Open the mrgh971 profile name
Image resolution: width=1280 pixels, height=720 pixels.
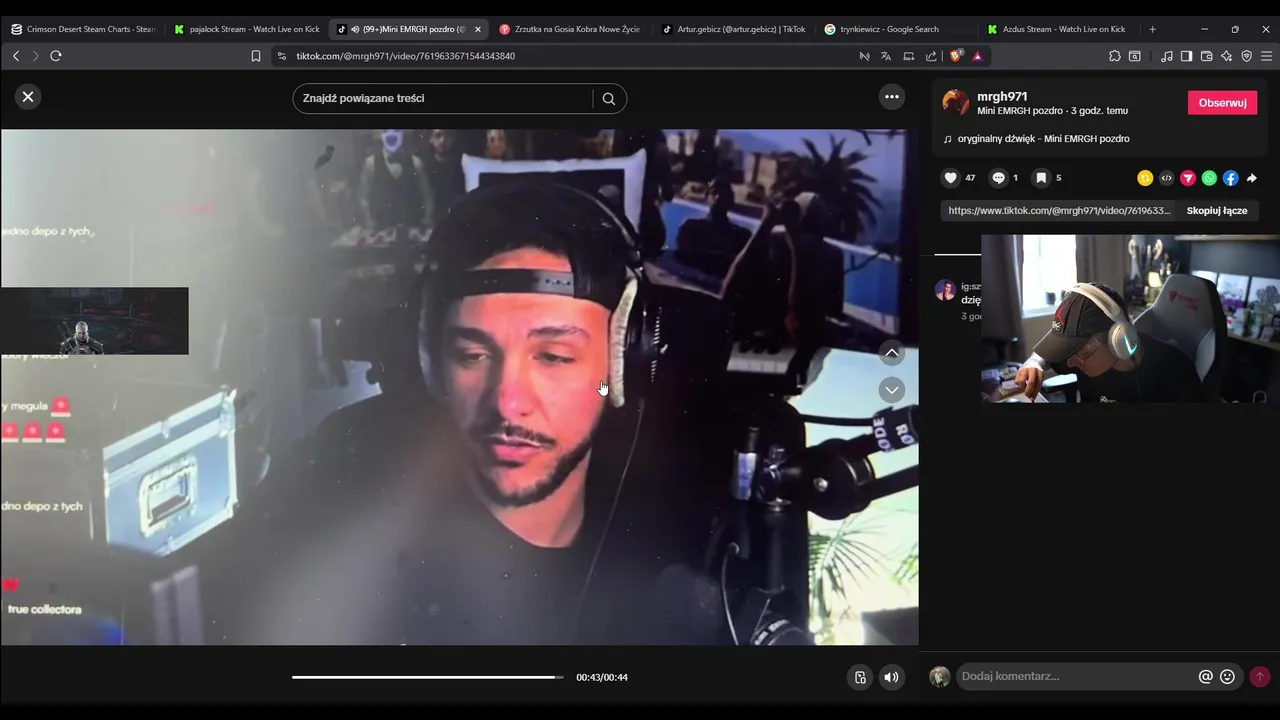click(1002, 97)
